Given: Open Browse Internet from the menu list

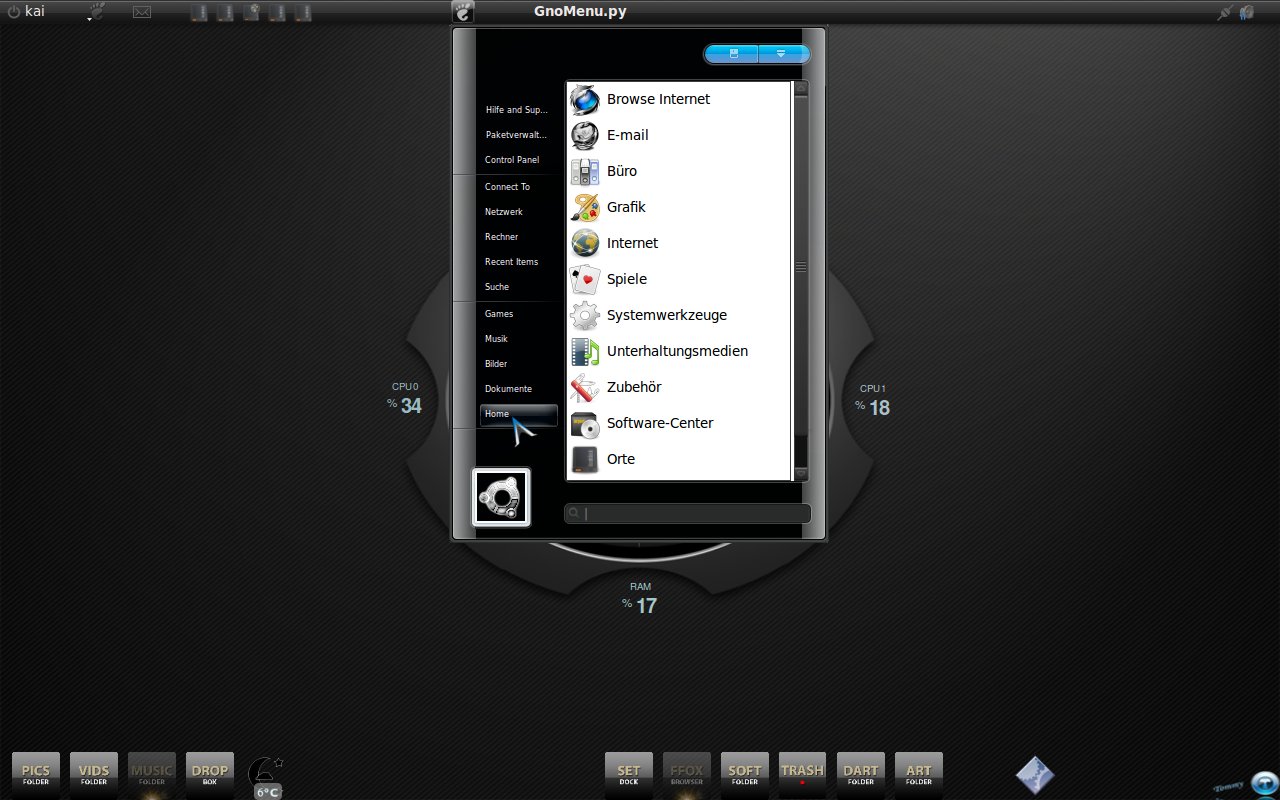Looking at the screenshot, I should 679,99.
